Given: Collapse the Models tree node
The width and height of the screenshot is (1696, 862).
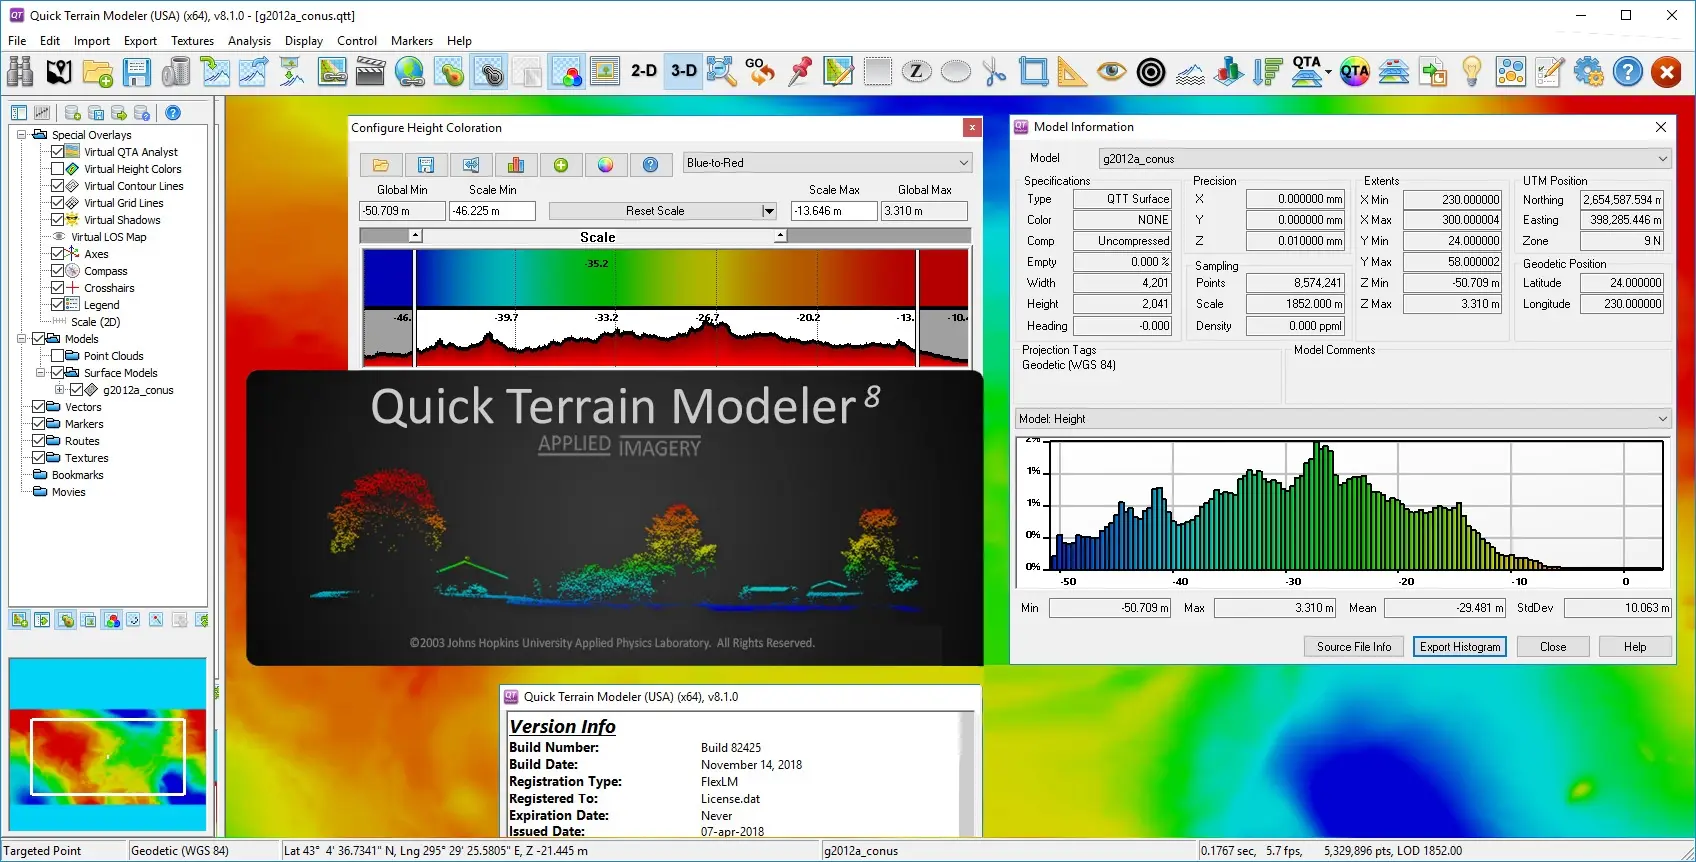Looking at the screenshot, I should click(22, 339).
